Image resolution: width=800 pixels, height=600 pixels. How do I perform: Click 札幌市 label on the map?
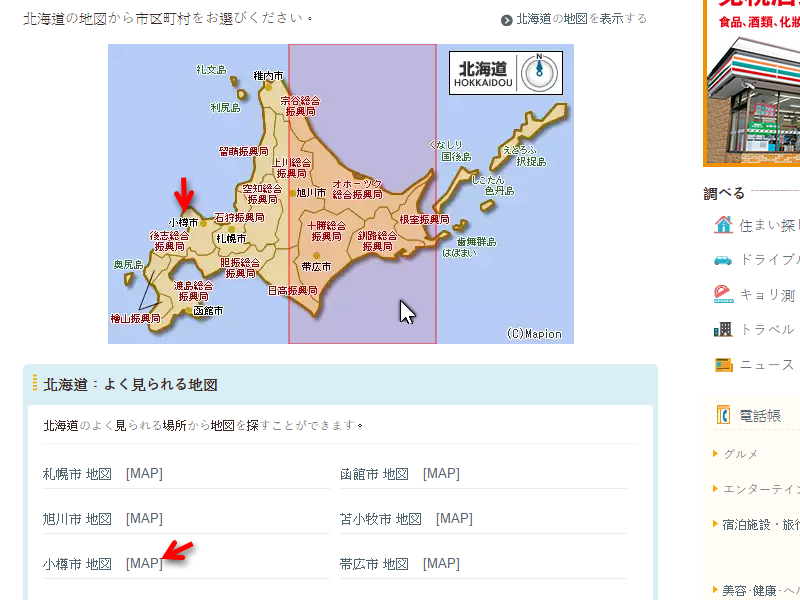[x=231, y=238]
